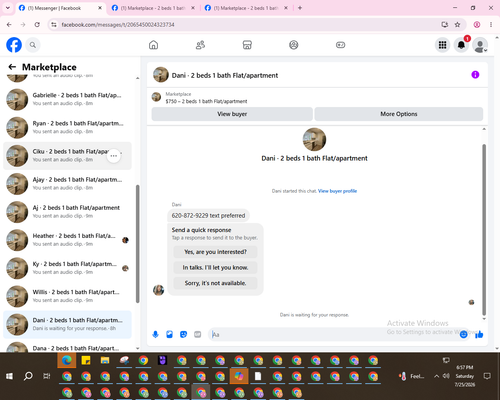The width and height of the screenshot is (500, 400).
Task: Select the Dani conversation in list
Action: pyautogui.click(x=67, y=324)
